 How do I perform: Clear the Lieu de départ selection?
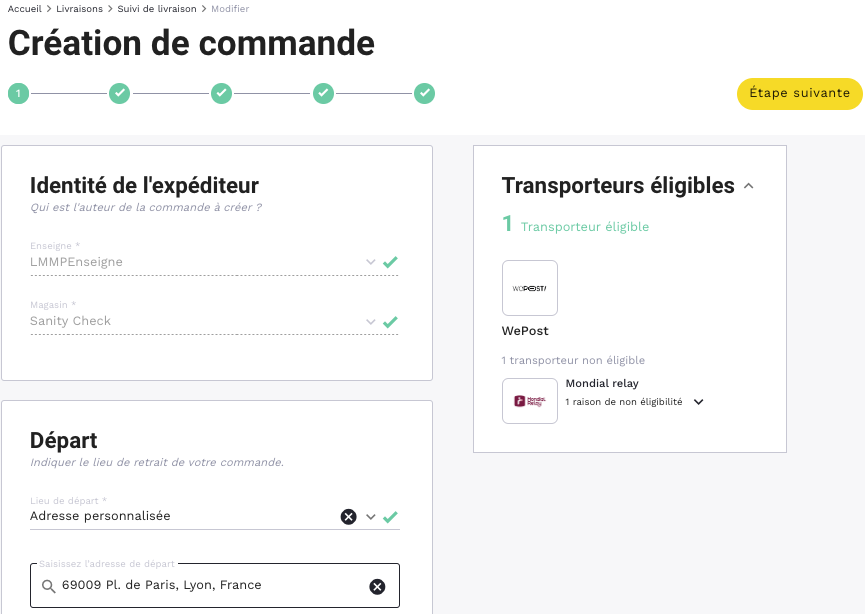click(x=348, y=517)
